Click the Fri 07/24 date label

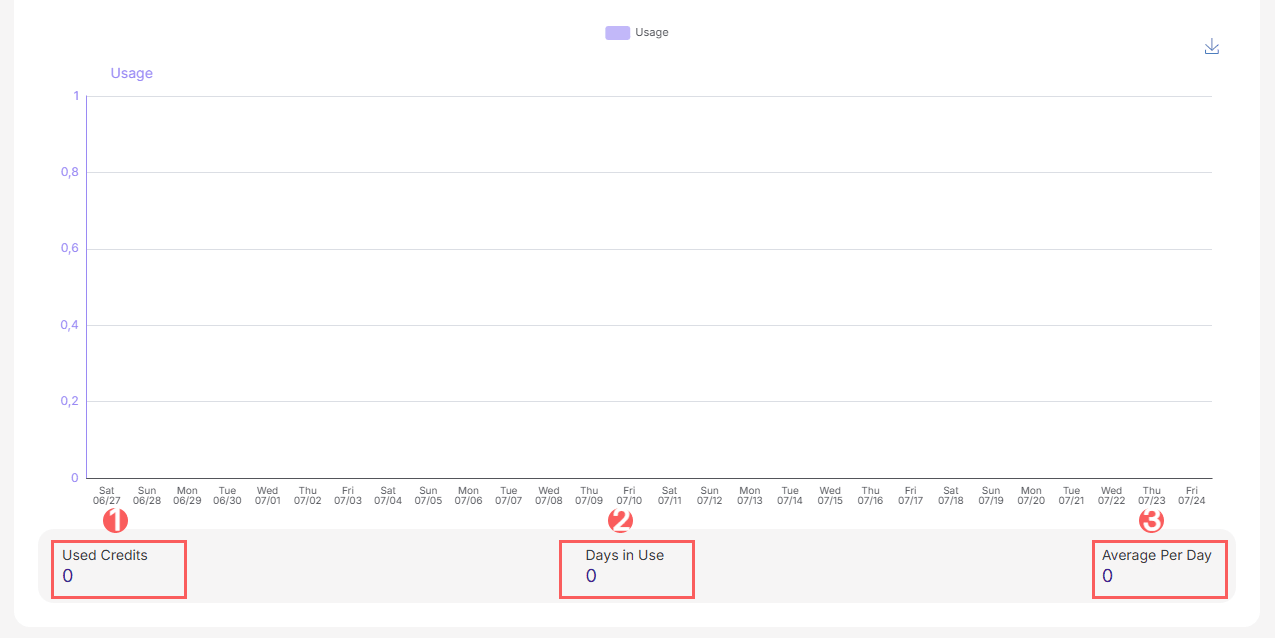[1191, 496]
